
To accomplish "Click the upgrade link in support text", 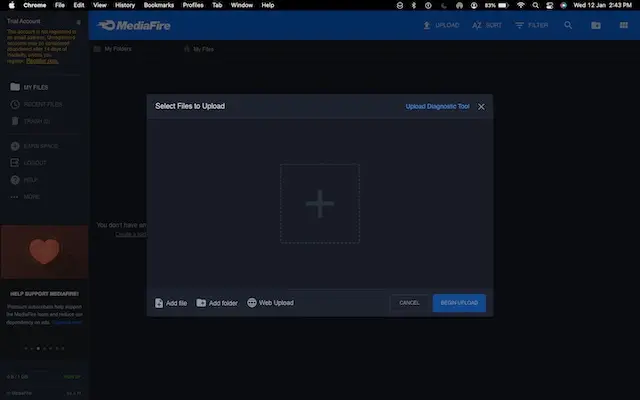I will (67, 322).
